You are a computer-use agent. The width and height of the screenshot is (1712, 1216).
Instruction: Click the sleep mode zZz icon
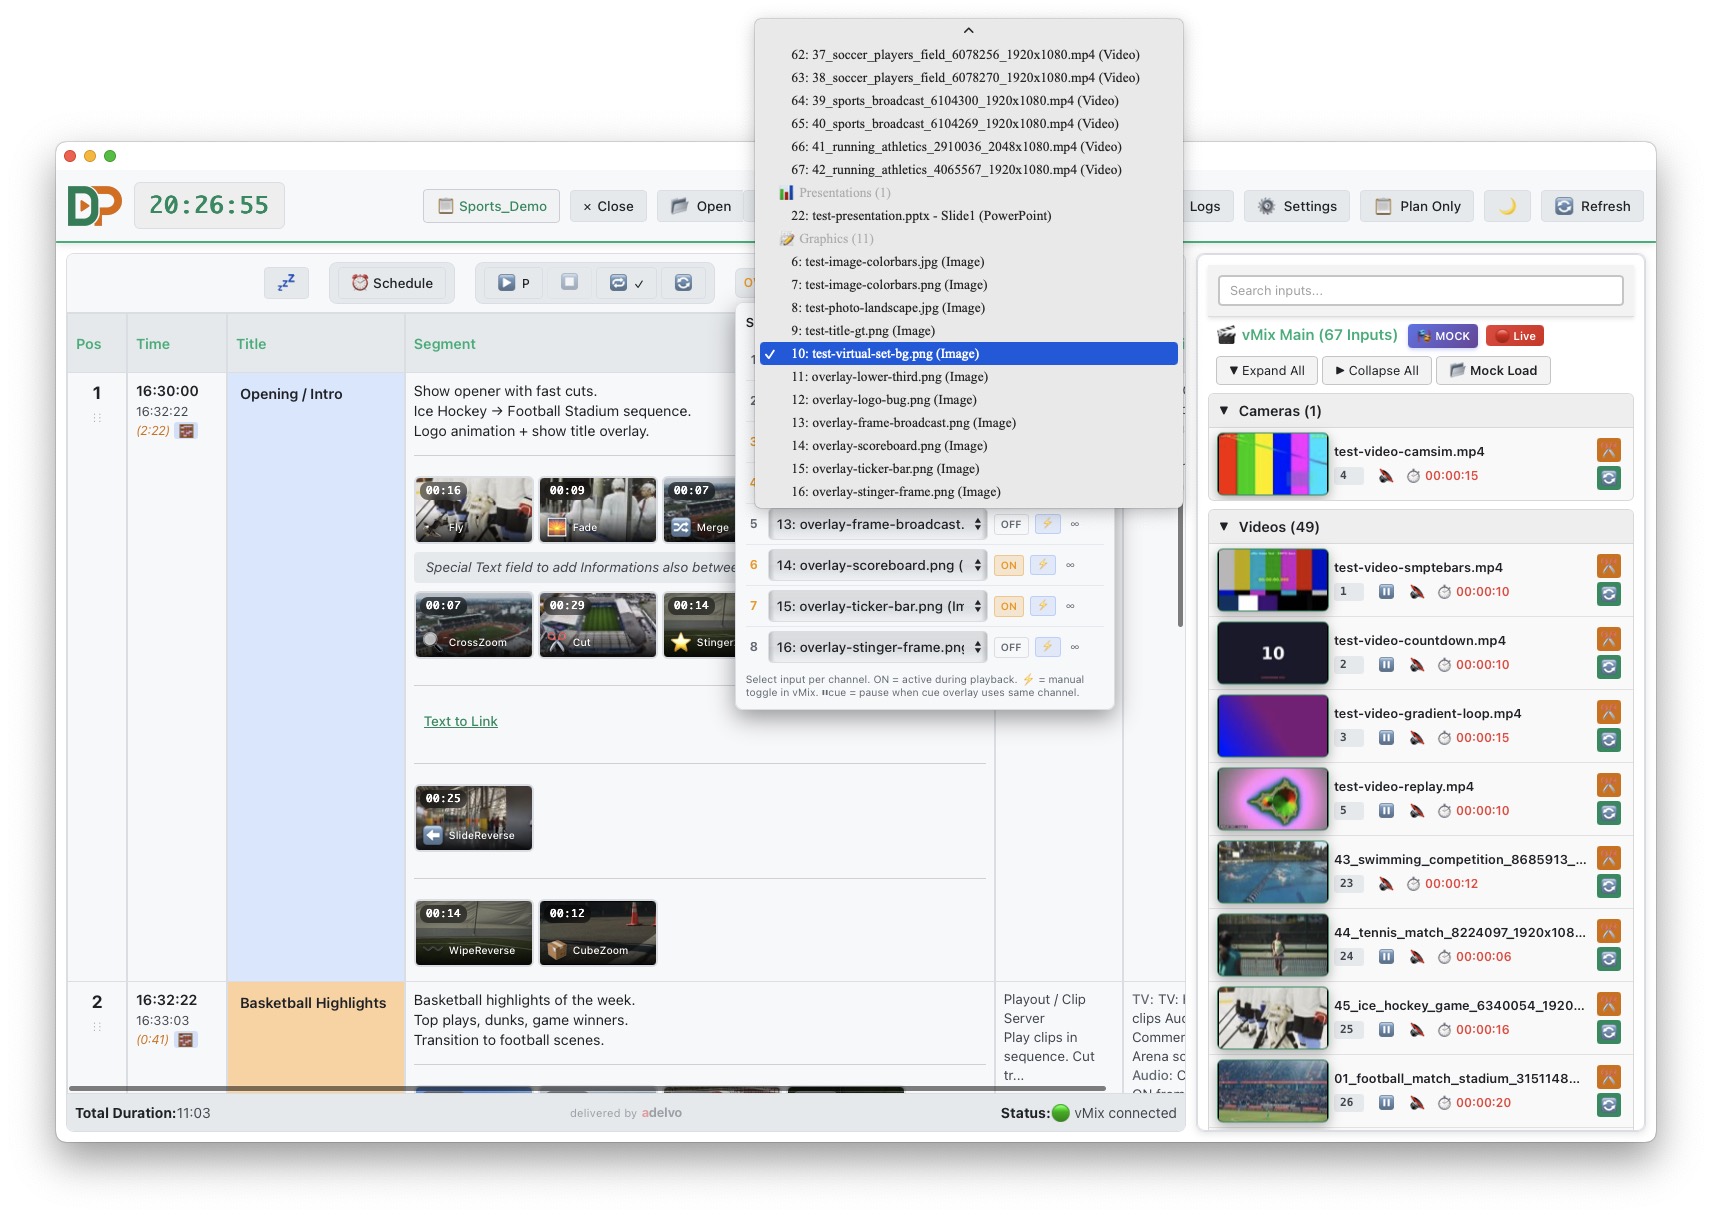point(286,283)
